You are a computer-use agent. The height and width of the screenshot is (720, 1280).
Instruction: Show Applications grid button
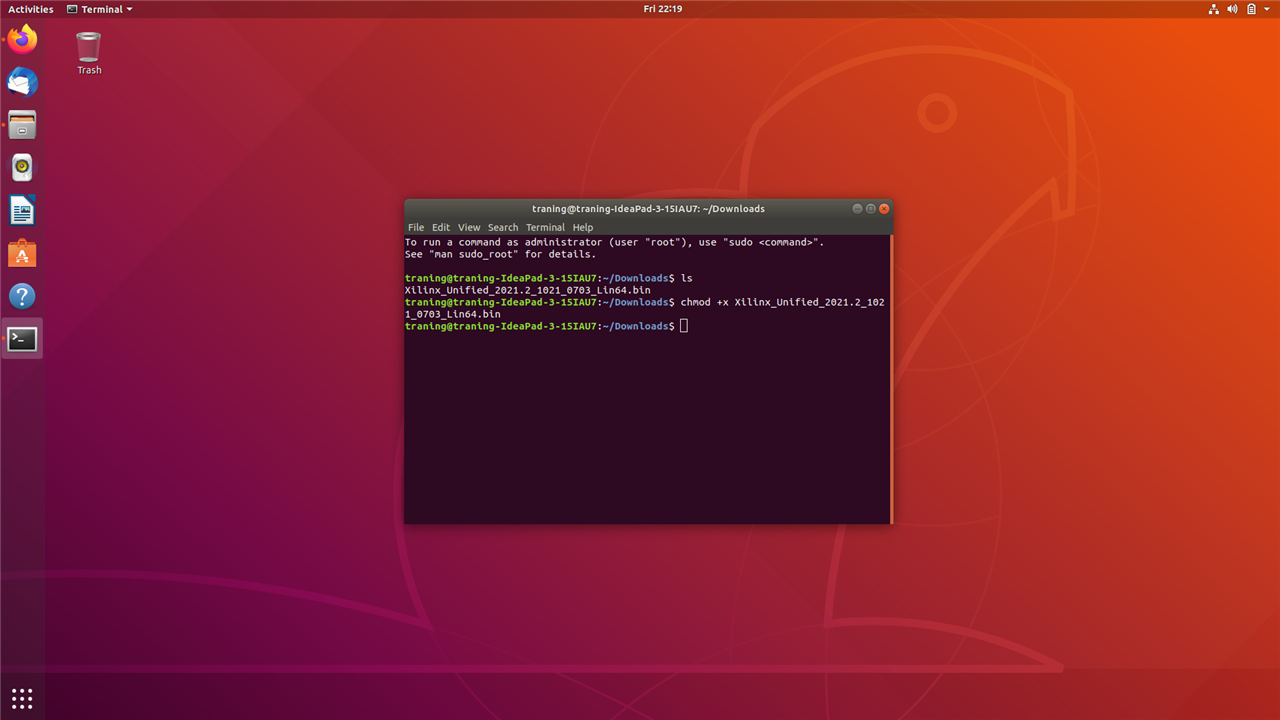(22, 697)
